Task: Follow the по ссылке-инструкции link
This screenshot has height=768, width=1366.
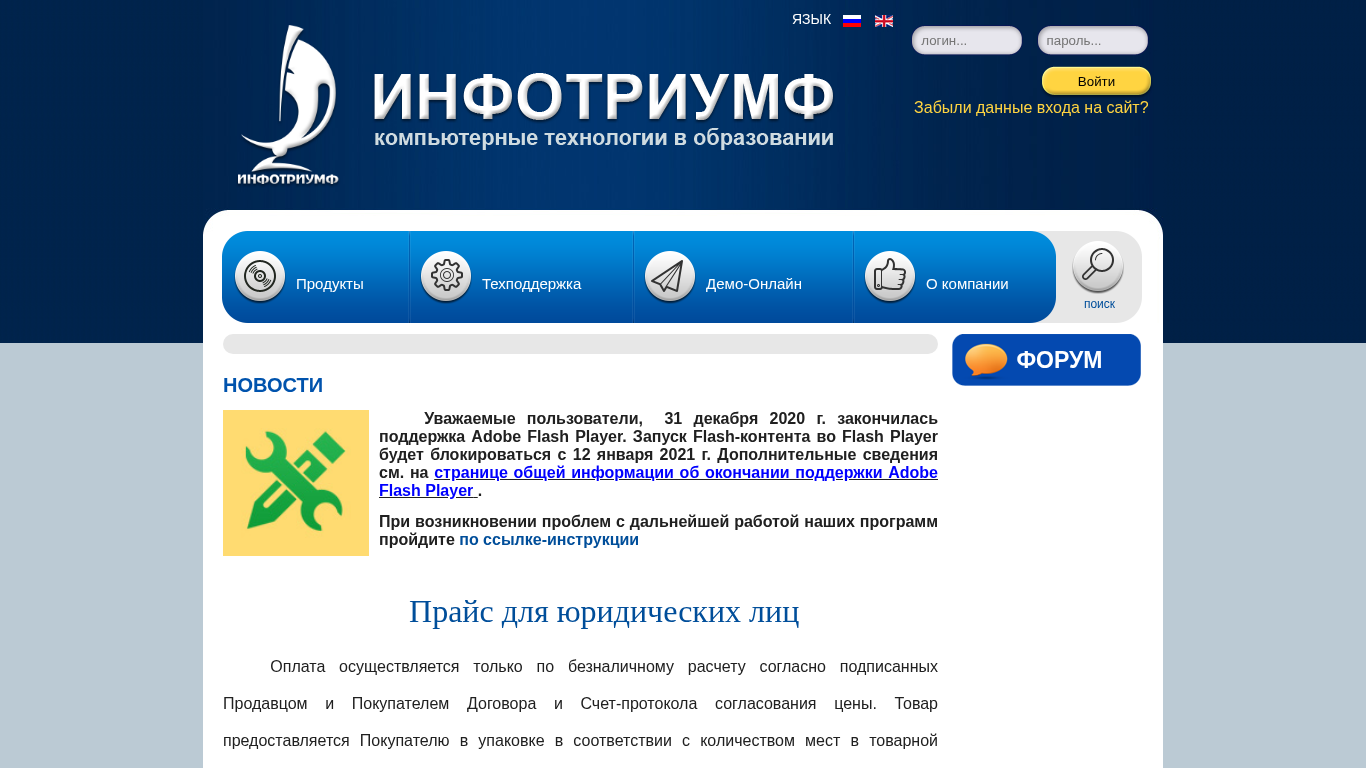Action: click(549, 540)
